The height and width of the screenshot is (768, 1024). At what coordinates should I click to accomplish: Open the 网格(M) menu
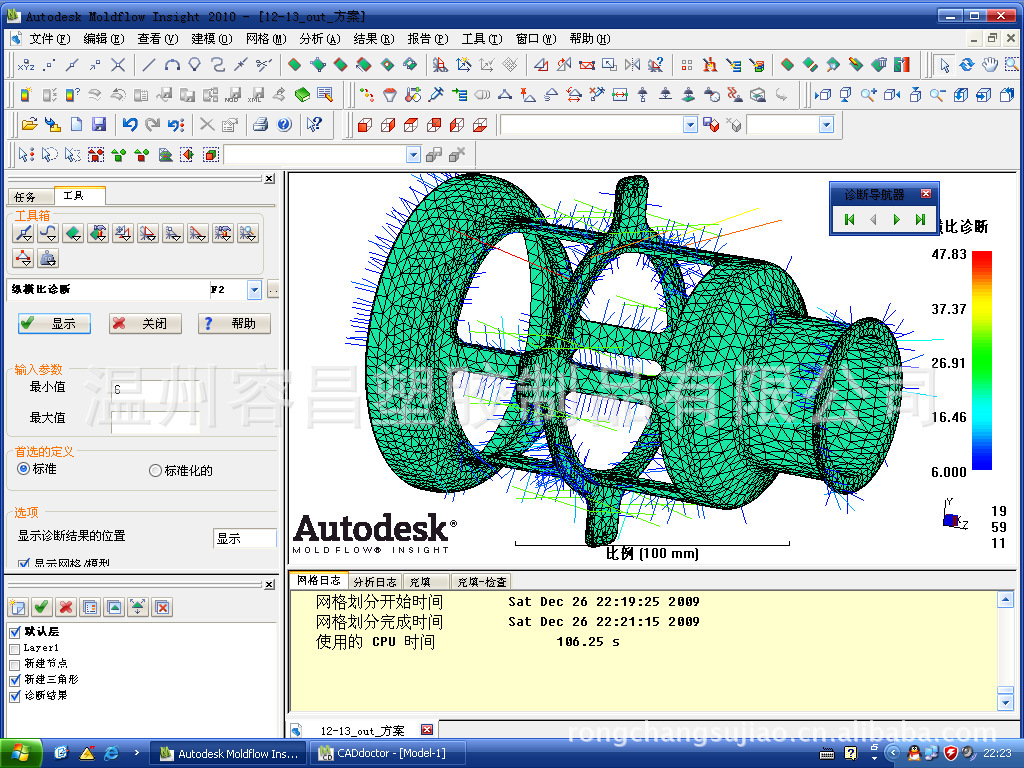coord(266,39)
